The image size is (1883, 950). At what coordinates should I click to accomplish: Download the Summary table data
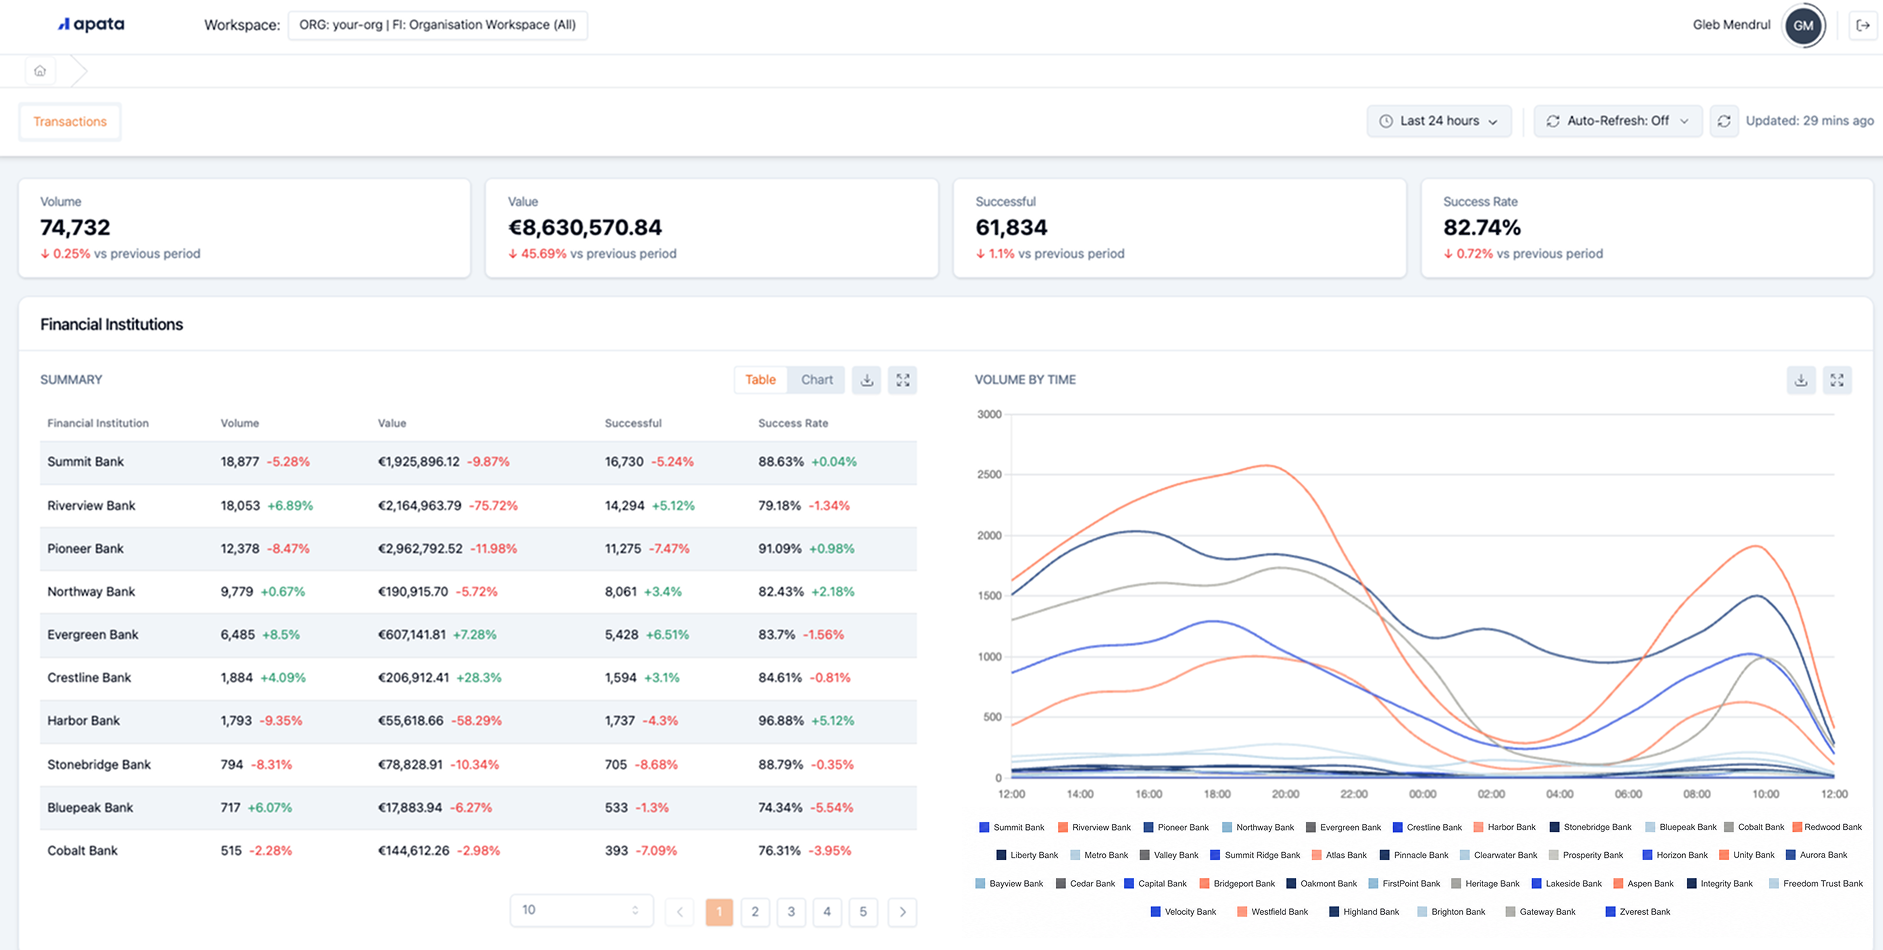867,380
